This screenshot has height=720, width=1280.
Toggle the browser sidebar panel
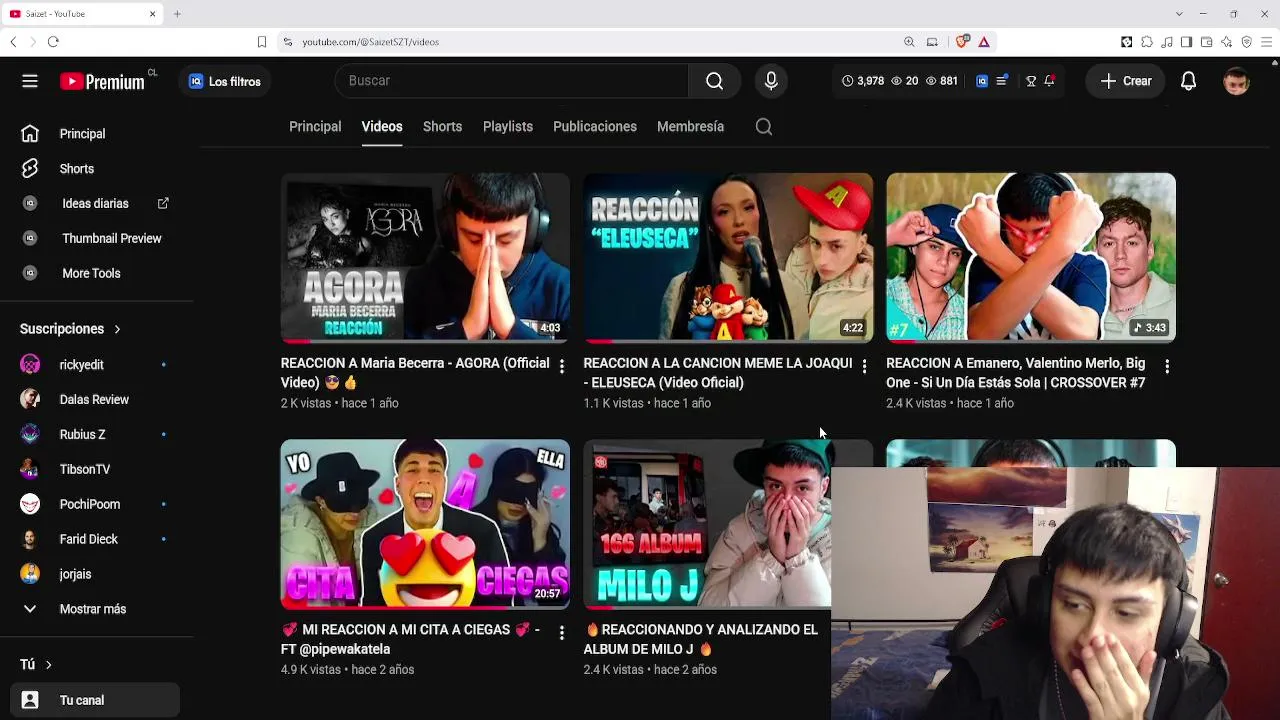[1186, 42]
